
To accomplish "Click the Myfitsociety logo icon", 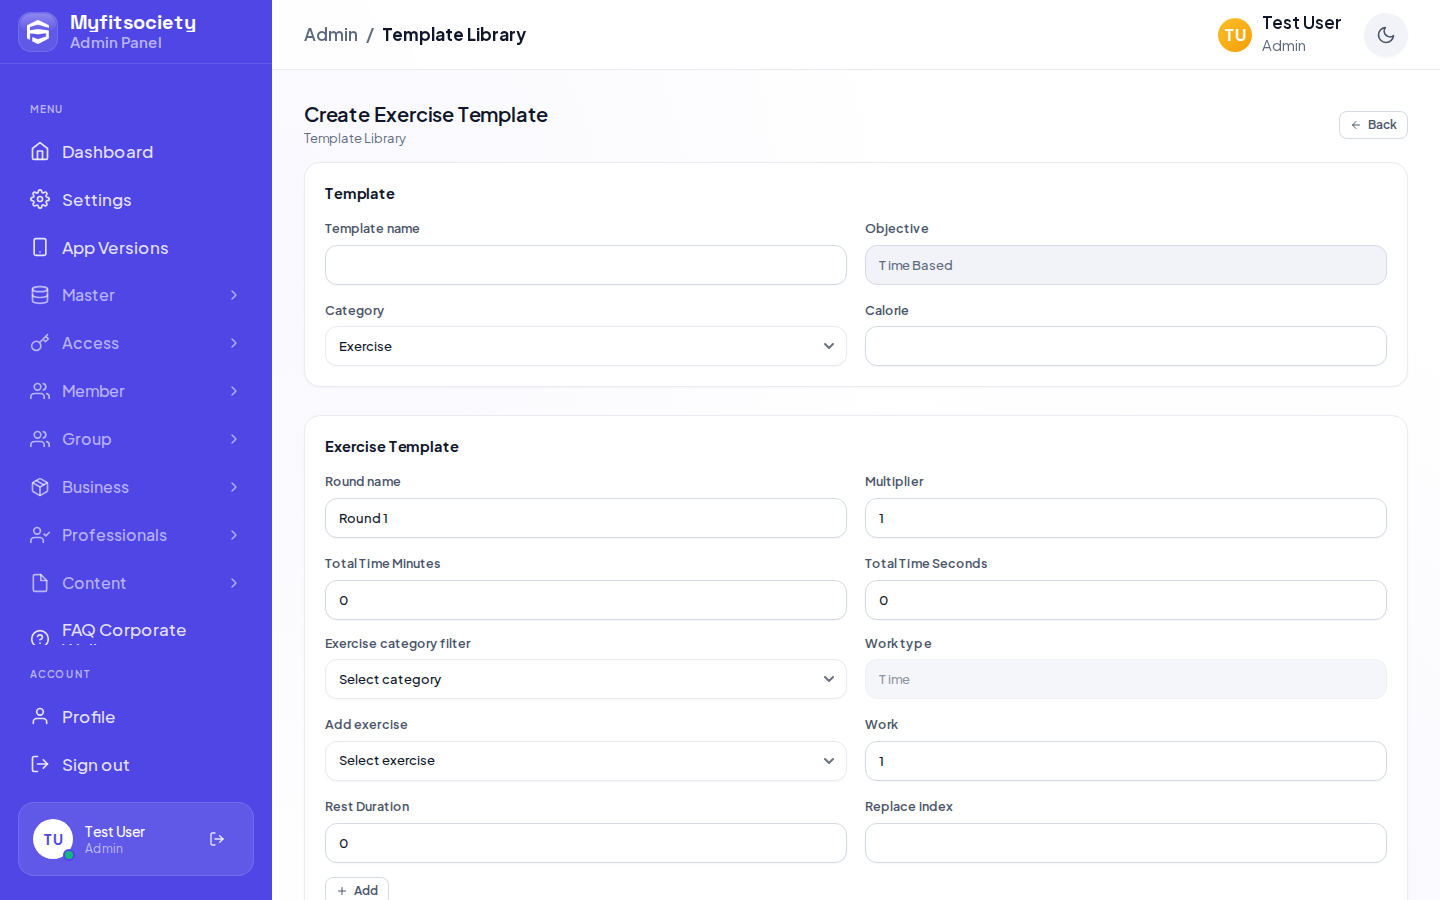I will (x=38, y=32).
